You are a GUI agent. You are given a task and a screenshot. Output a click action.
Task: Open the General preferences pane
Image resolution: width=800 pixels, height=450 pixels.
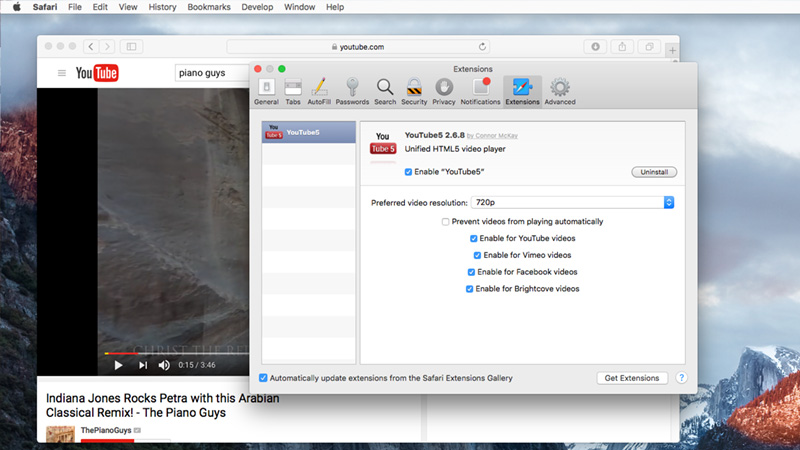pos(266,91)
